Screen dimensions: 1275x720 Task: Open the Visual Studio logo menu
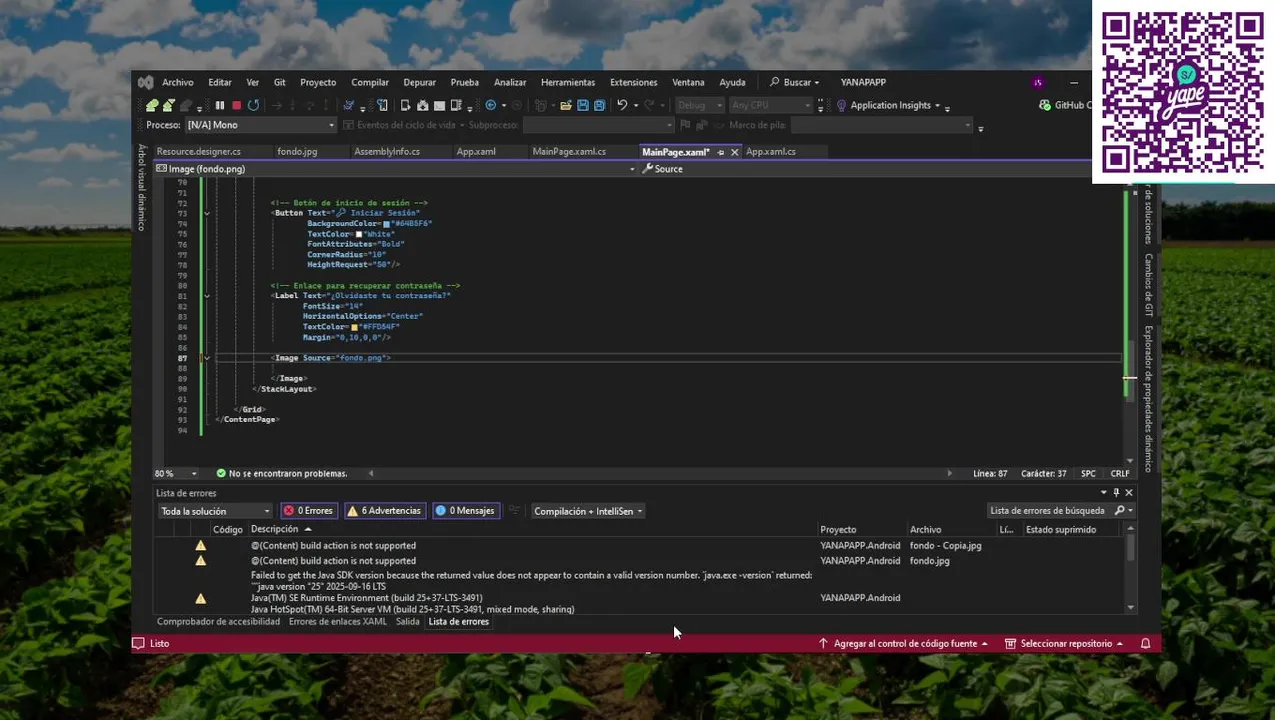(x=146, y=82)
